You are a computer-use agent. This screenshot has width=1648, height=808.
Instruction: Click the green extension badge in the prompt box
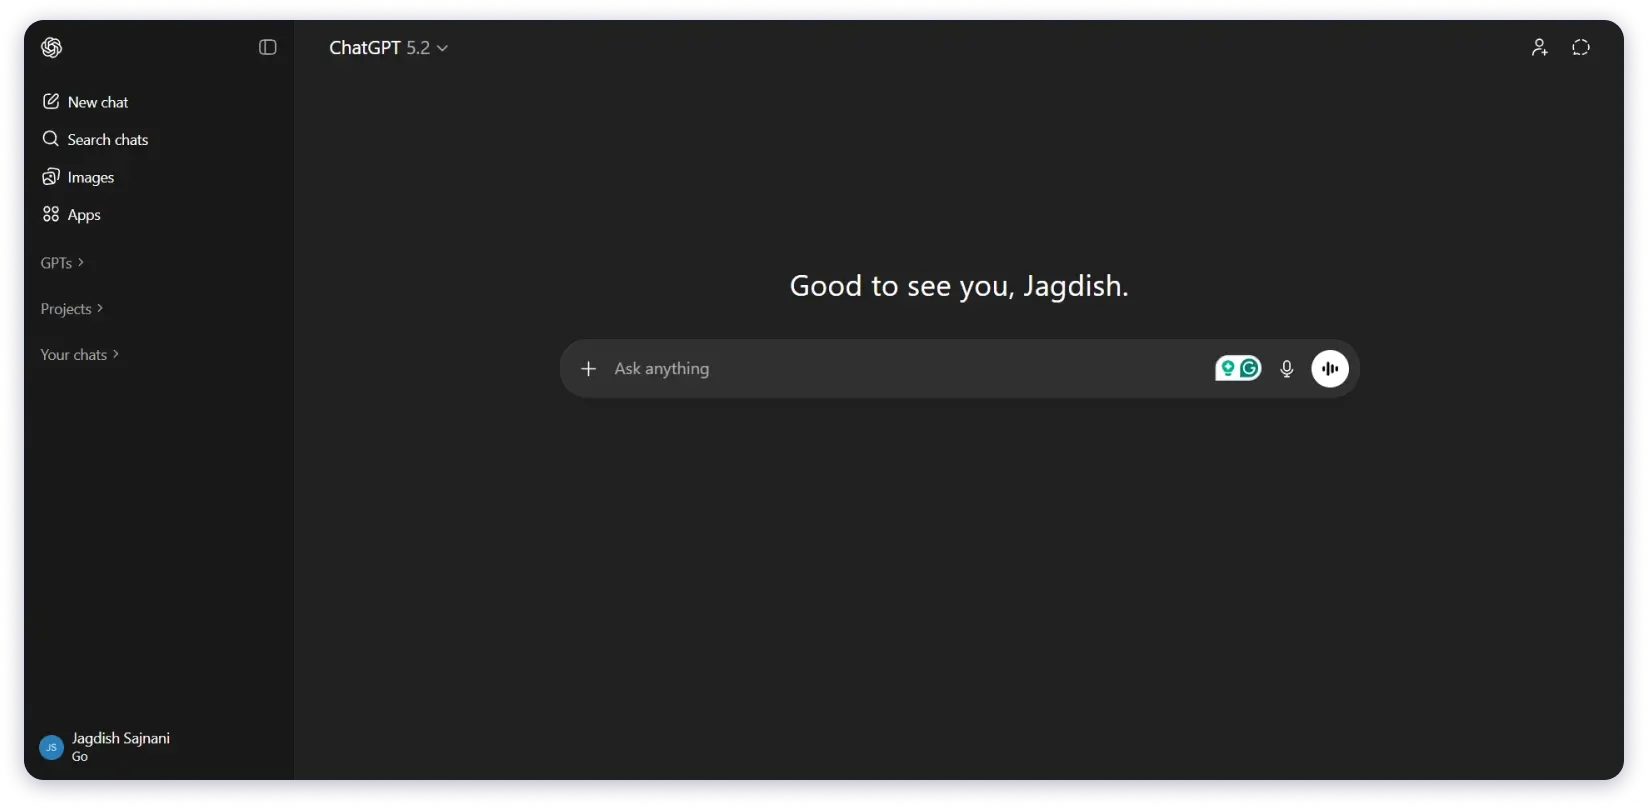(x=1228, y=369)
